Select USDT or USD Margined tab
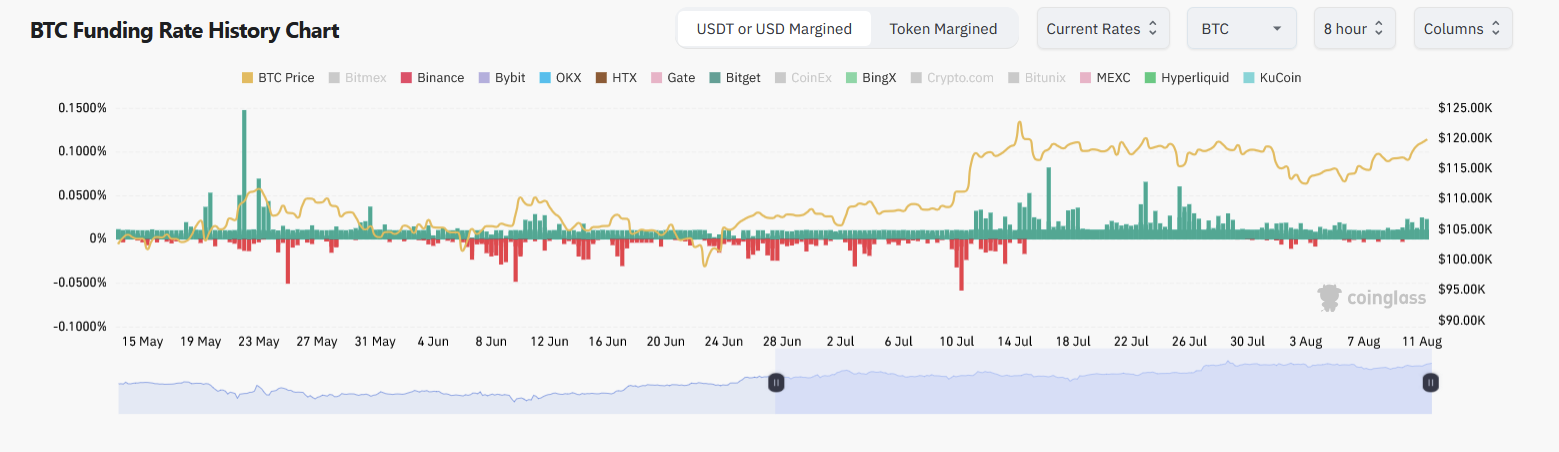This screenshot has height=452, width=1559. point(774,29)
